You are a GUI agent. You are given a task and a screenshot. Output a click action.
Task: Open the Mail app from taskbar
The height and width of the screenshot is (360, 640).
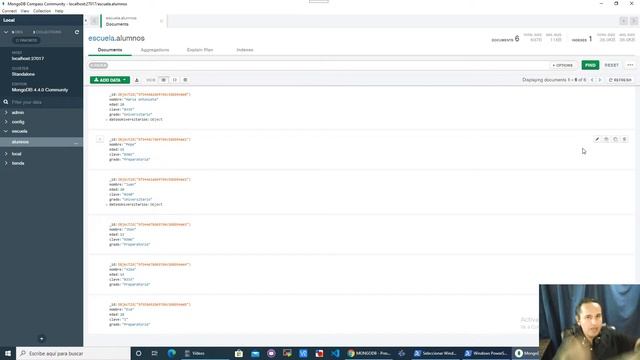[255, 353]
